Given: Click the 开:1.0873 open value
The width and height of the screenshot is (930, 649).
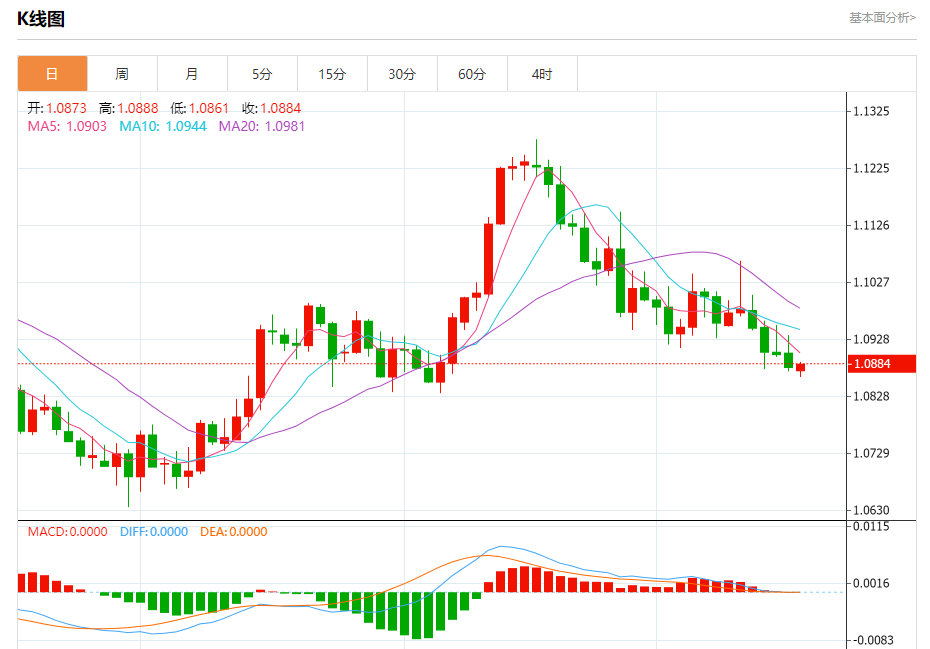Looking at the screenshot, I should click(57, 108).
